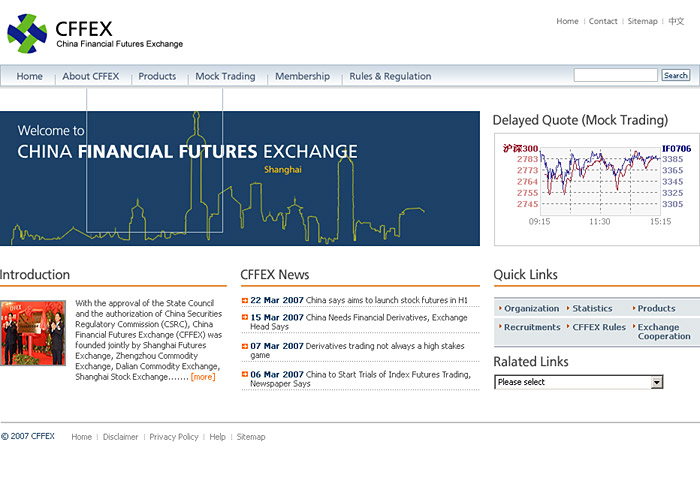
Task: Open the Disclaimer footer link
Action: (120, 437)
